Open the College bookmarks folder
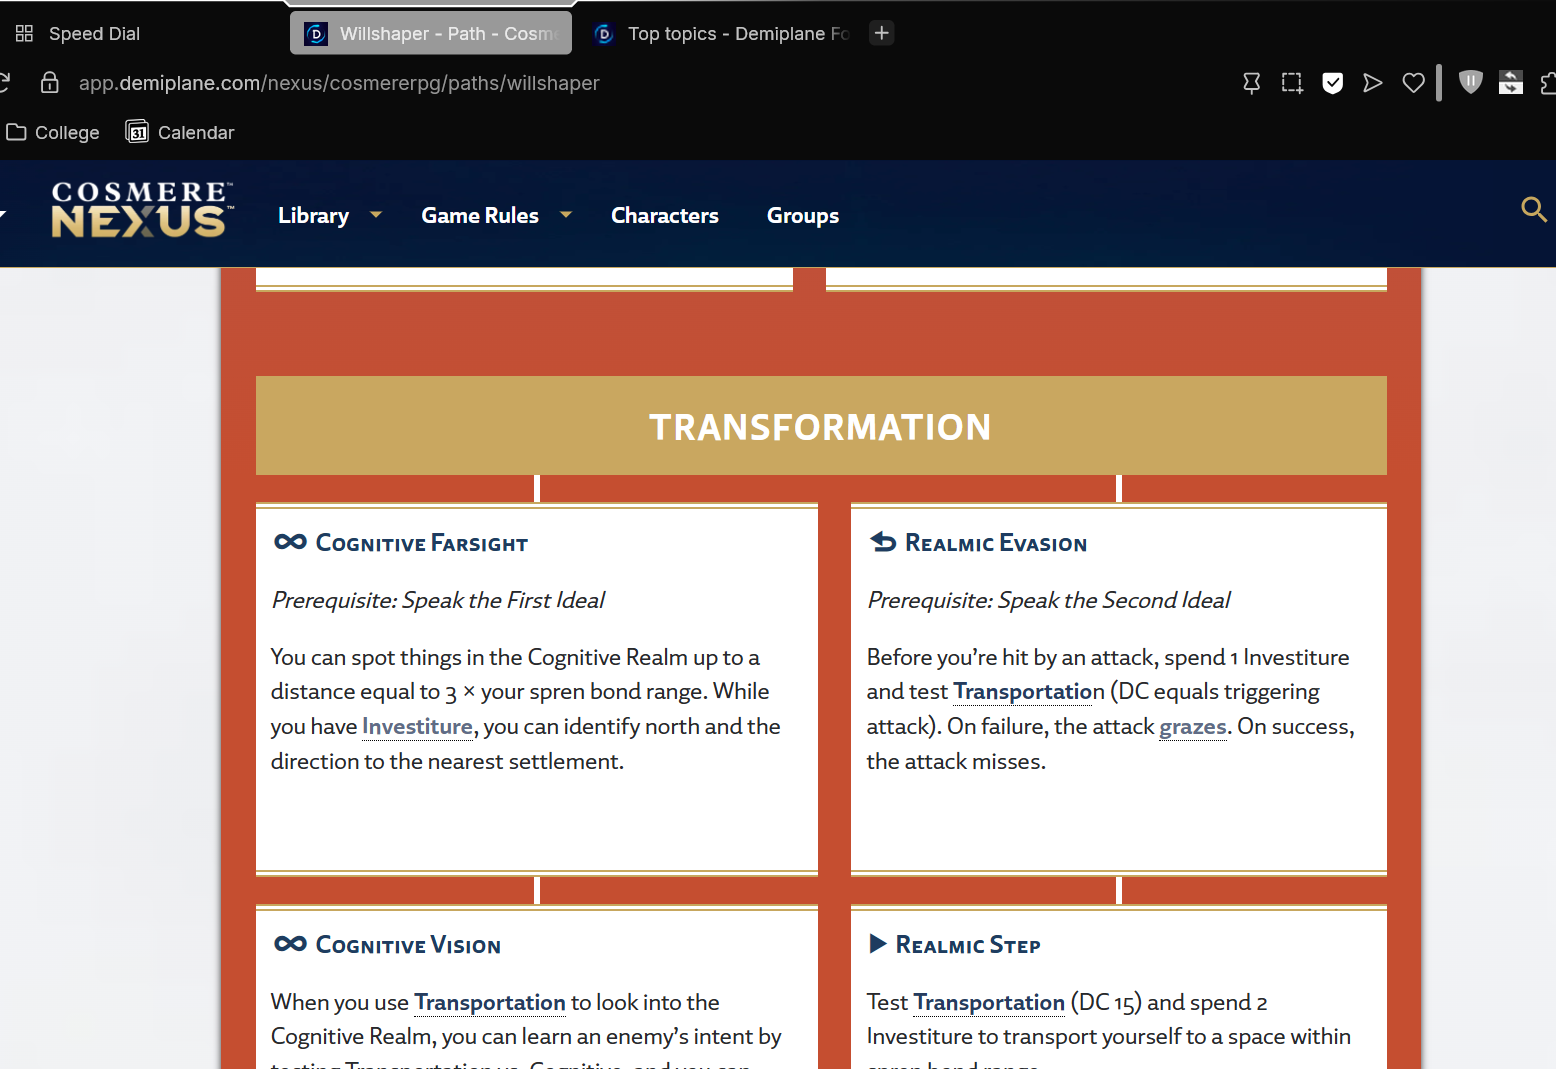The width and height of the screenshot is (1556, 1069). pyautogui.click(x=54, y=133)
